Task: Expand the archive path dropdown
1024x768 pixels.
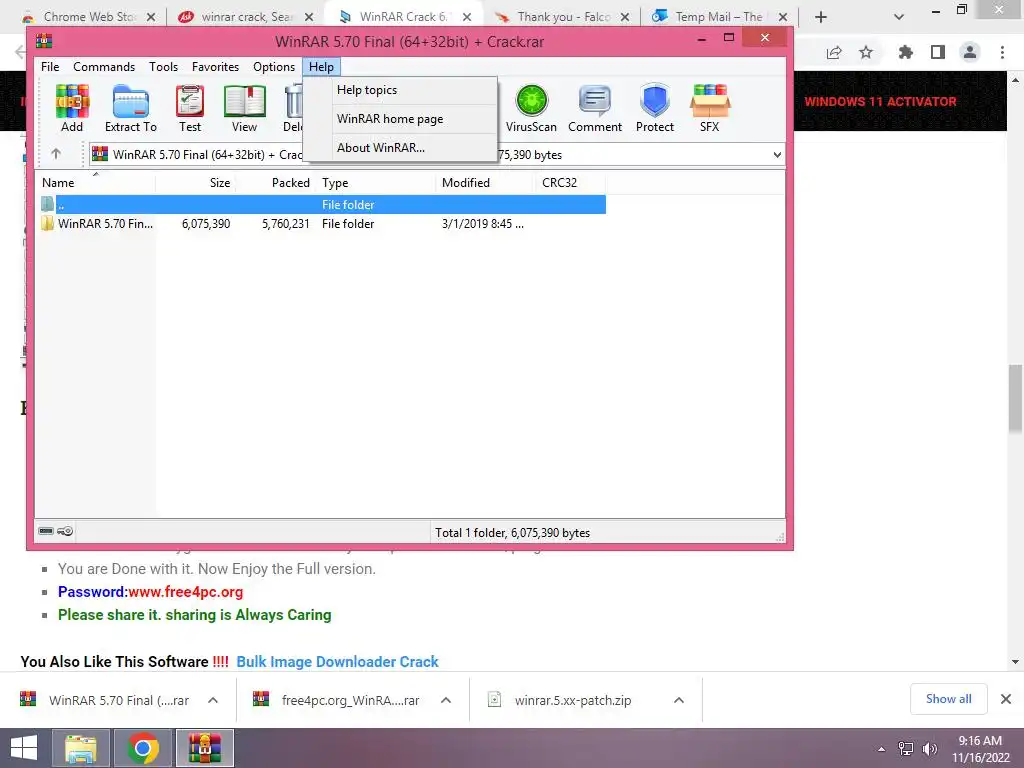Action: click(777, 155)
